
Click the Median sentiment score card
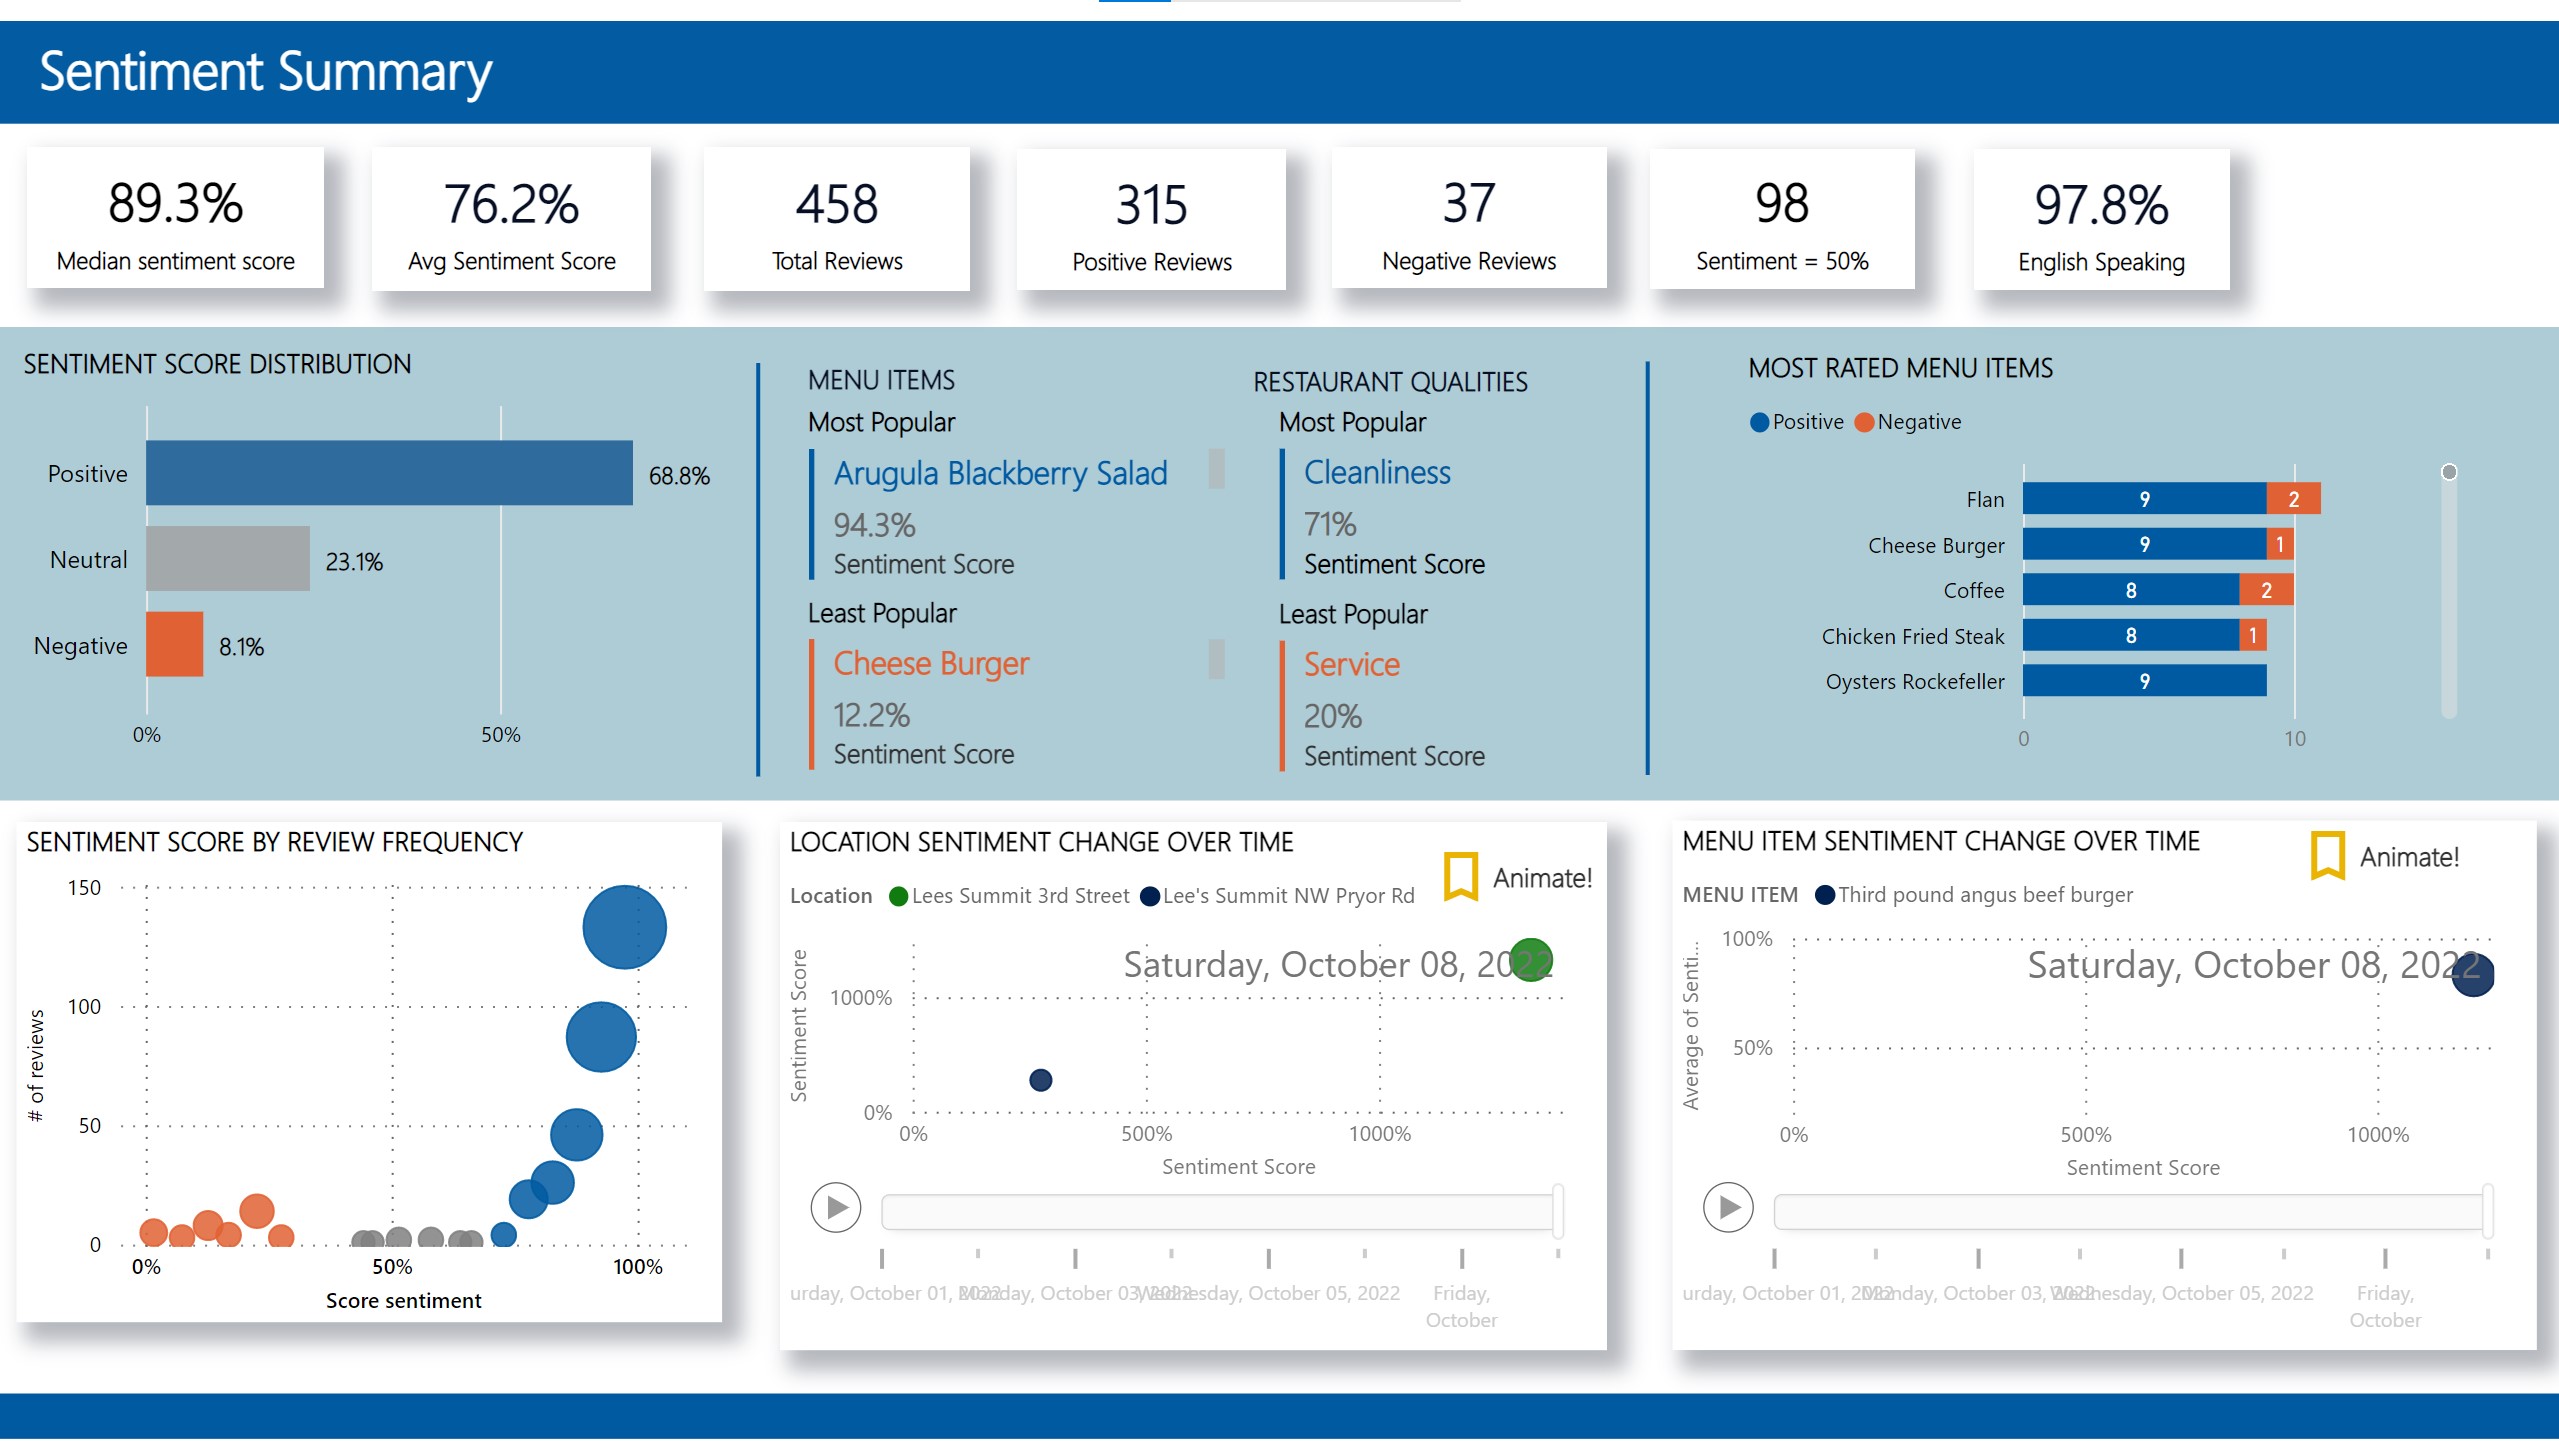pyautogui.click(x=176, y=219)
